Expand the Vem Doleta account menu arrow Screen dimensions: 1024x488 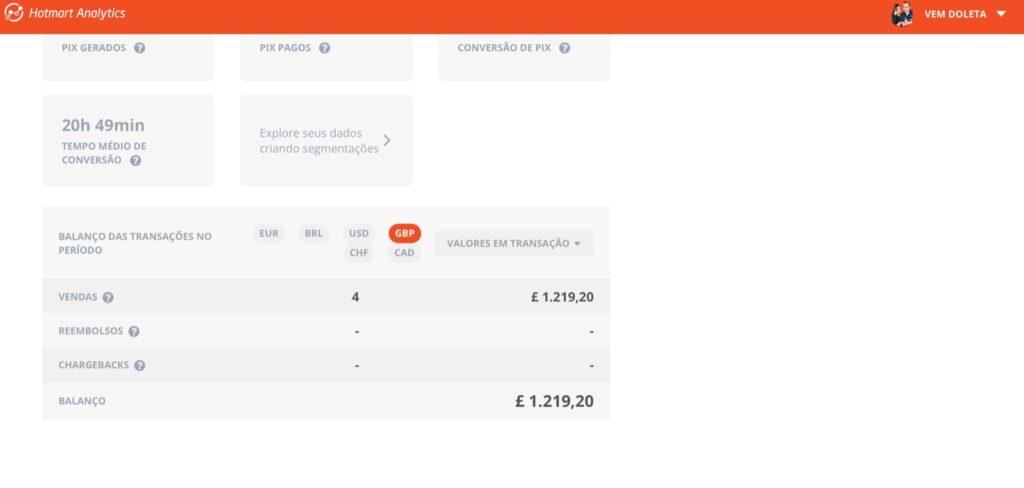(1001, 14)
